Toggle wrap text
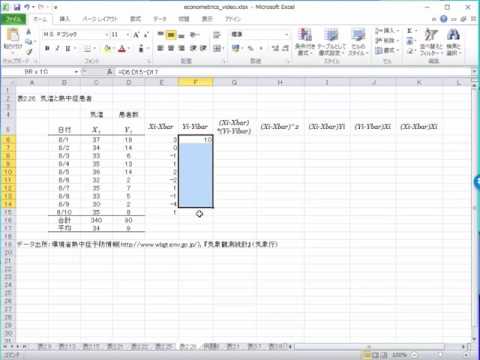 coord(217,35)
